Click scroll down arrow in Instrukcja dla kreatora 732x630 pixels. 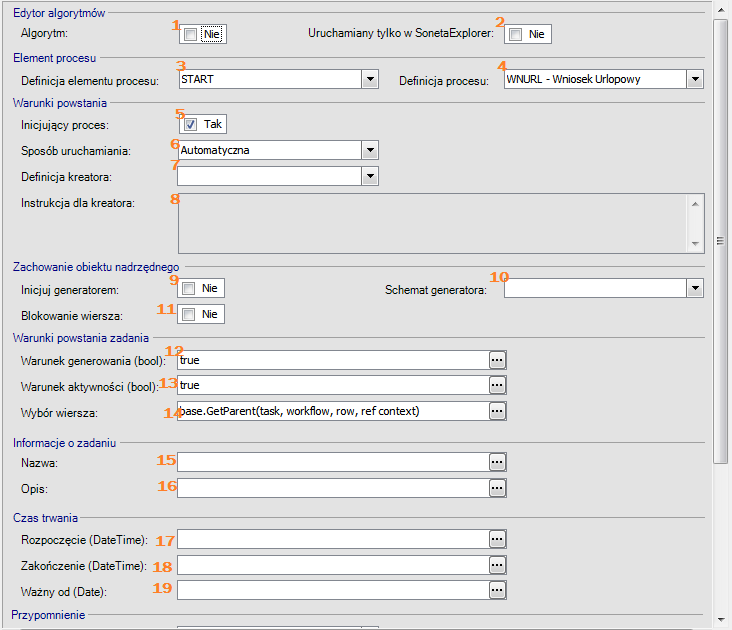pyautogui.click(x=695, y=244)
